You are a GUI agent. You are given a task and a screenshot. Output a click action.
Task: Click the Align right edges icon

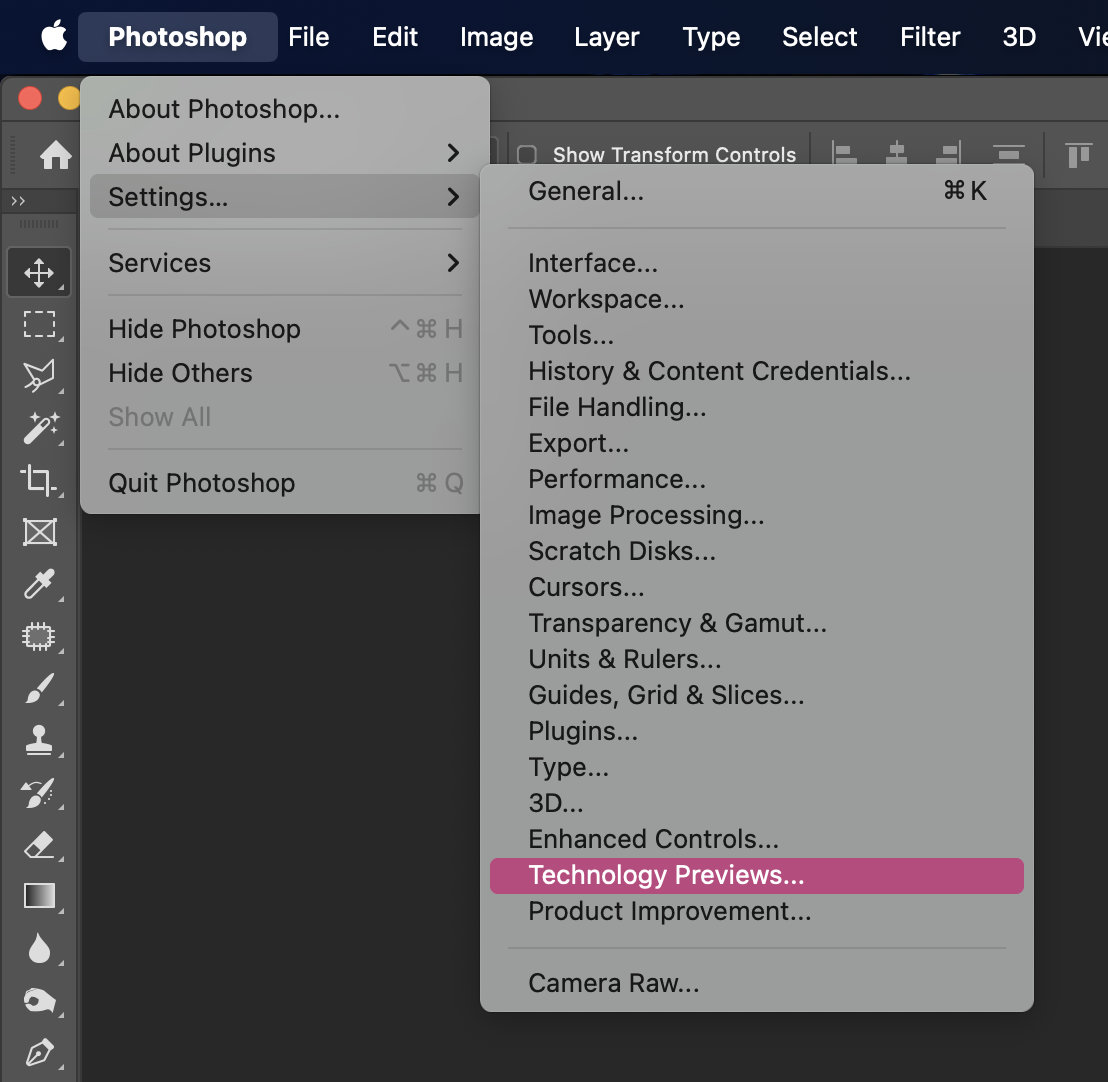(948, 153)
